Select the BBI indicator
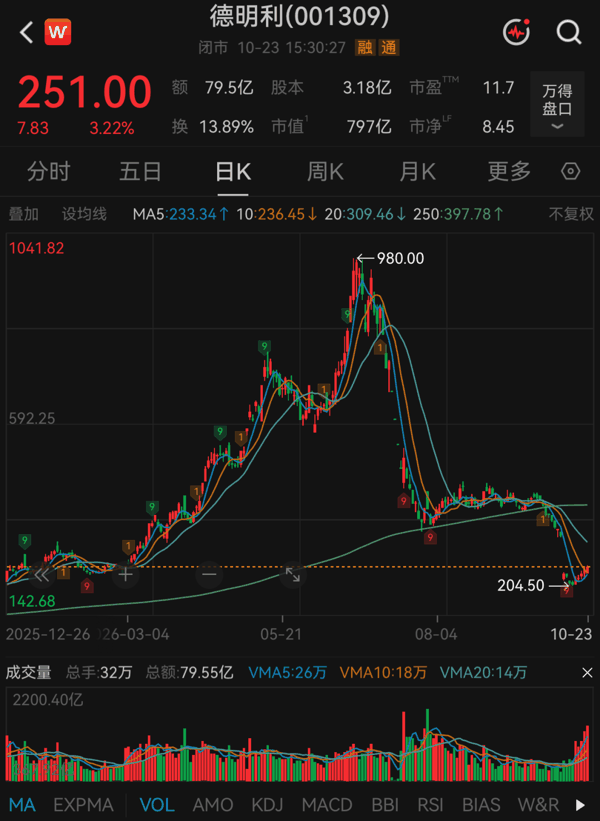600x821 pixels. click(385, 805)
